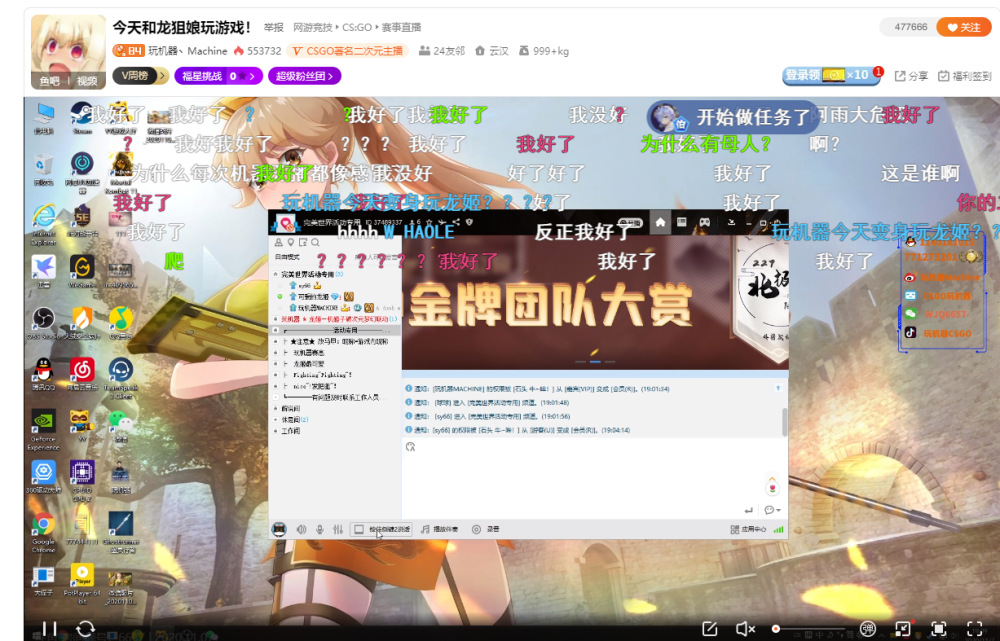Click the speaker icon in the YY bottom toolbar
Screen dimensions: 1000x641
(301, 528)
